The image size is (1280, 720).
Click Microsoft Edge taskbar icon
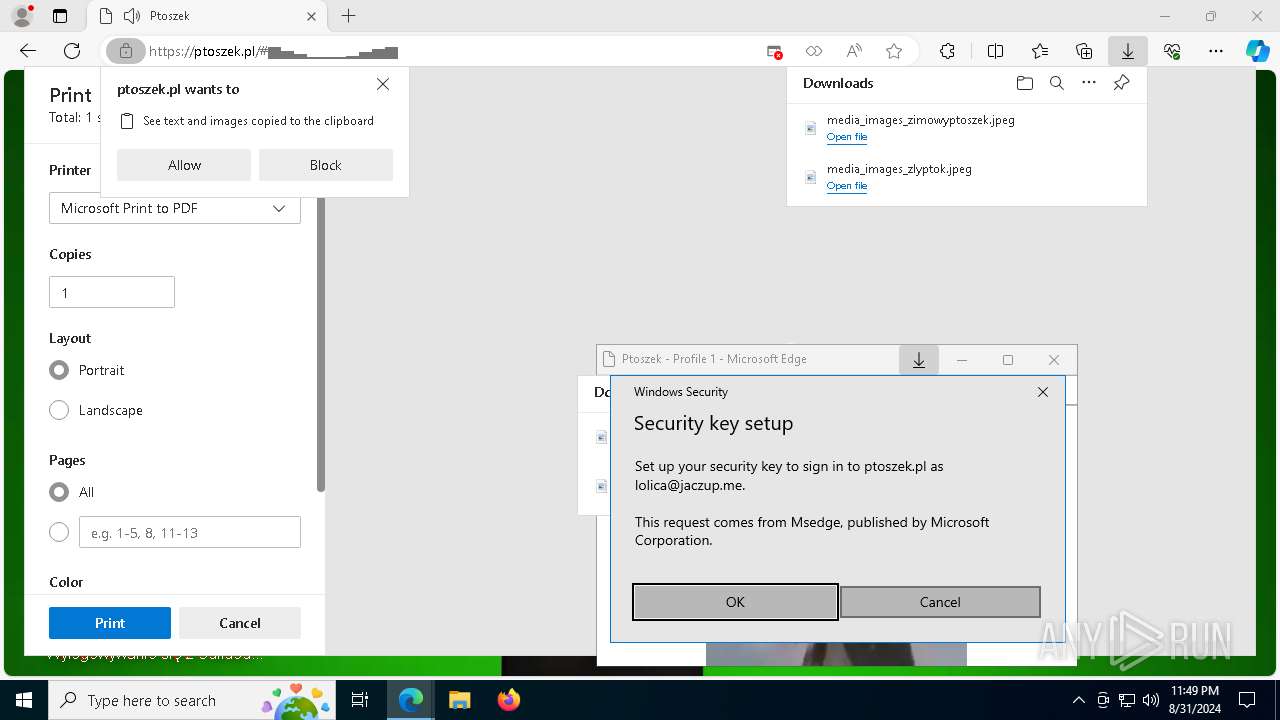411,700
